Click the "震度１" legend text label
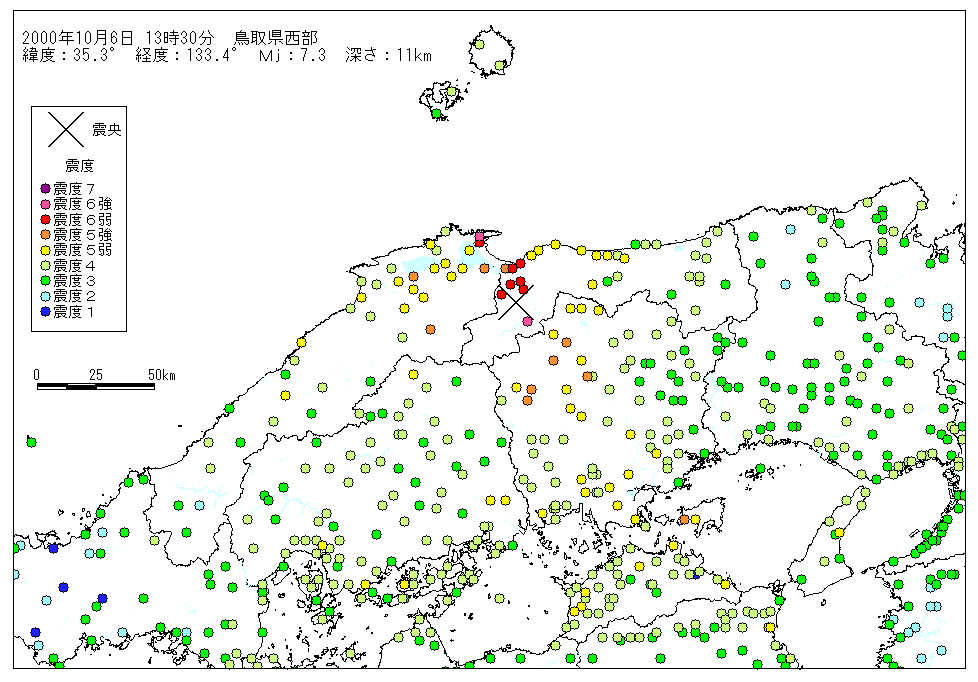Screen dimensions: 978x682 point(74,311)
